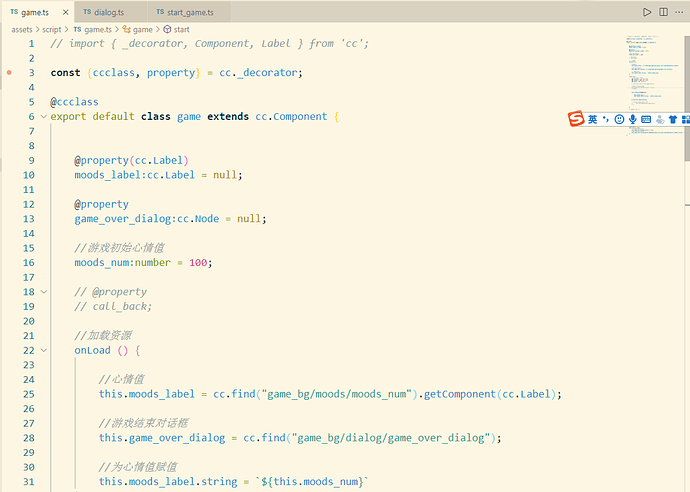The width and height of the screenshot is (690, 492).
Task: Click '@property(cc.Label)' on line 9
Action: point(132,161)
